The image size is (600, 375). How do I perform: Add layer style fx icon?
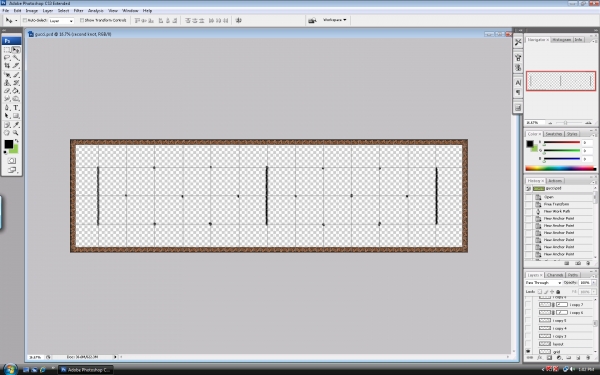point(540,358)
